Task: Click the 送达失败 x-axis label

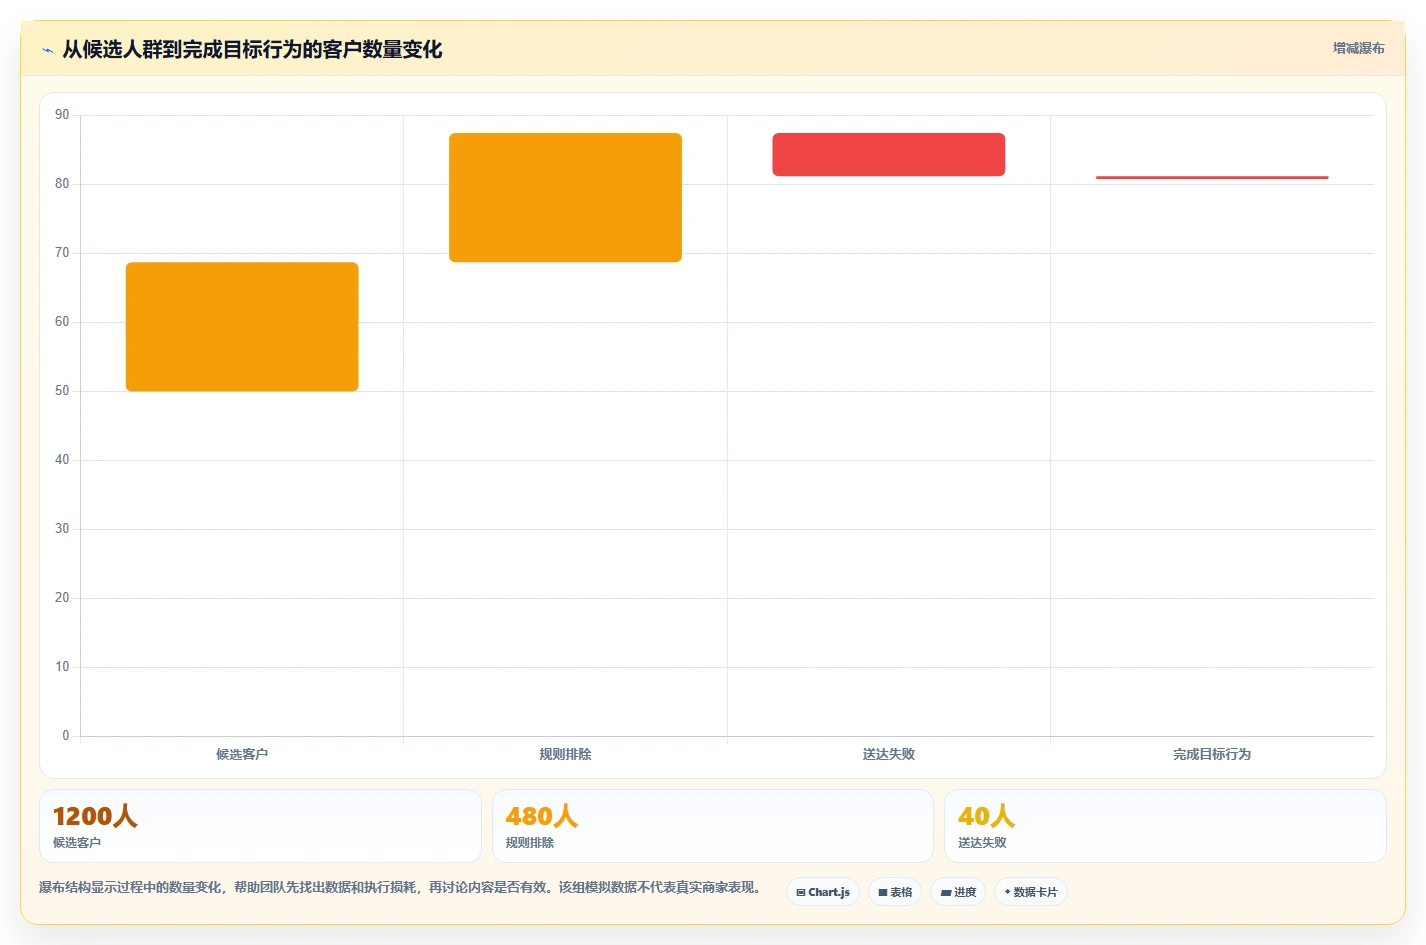Action: (x=889, y=754)
